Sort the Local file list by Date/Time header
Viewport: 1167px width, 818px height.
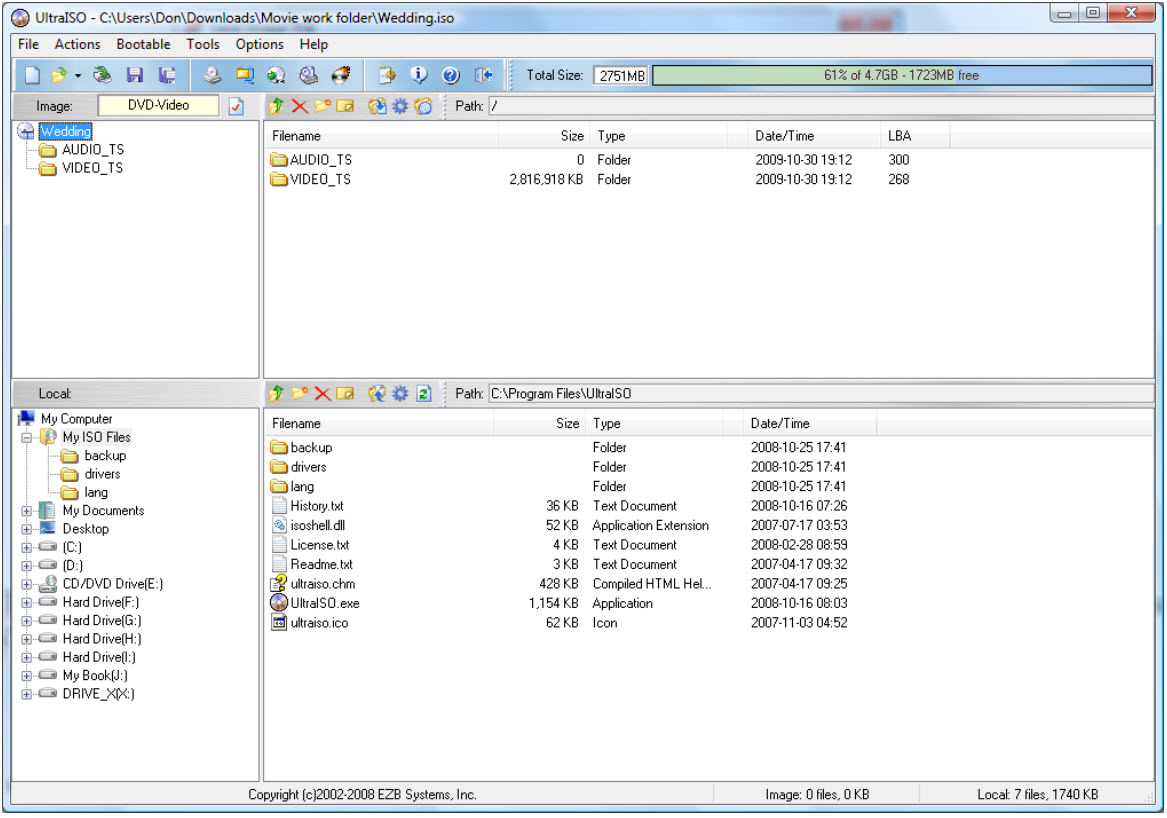[810, 424]
